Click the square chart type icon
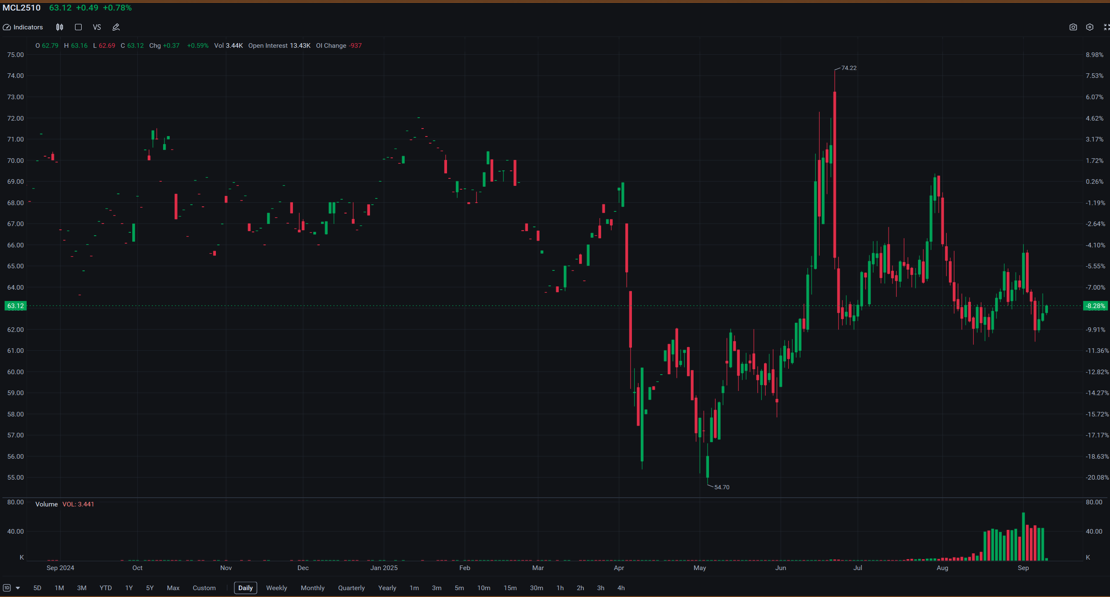Viewport: 1110px width, 597px height. 79,27
